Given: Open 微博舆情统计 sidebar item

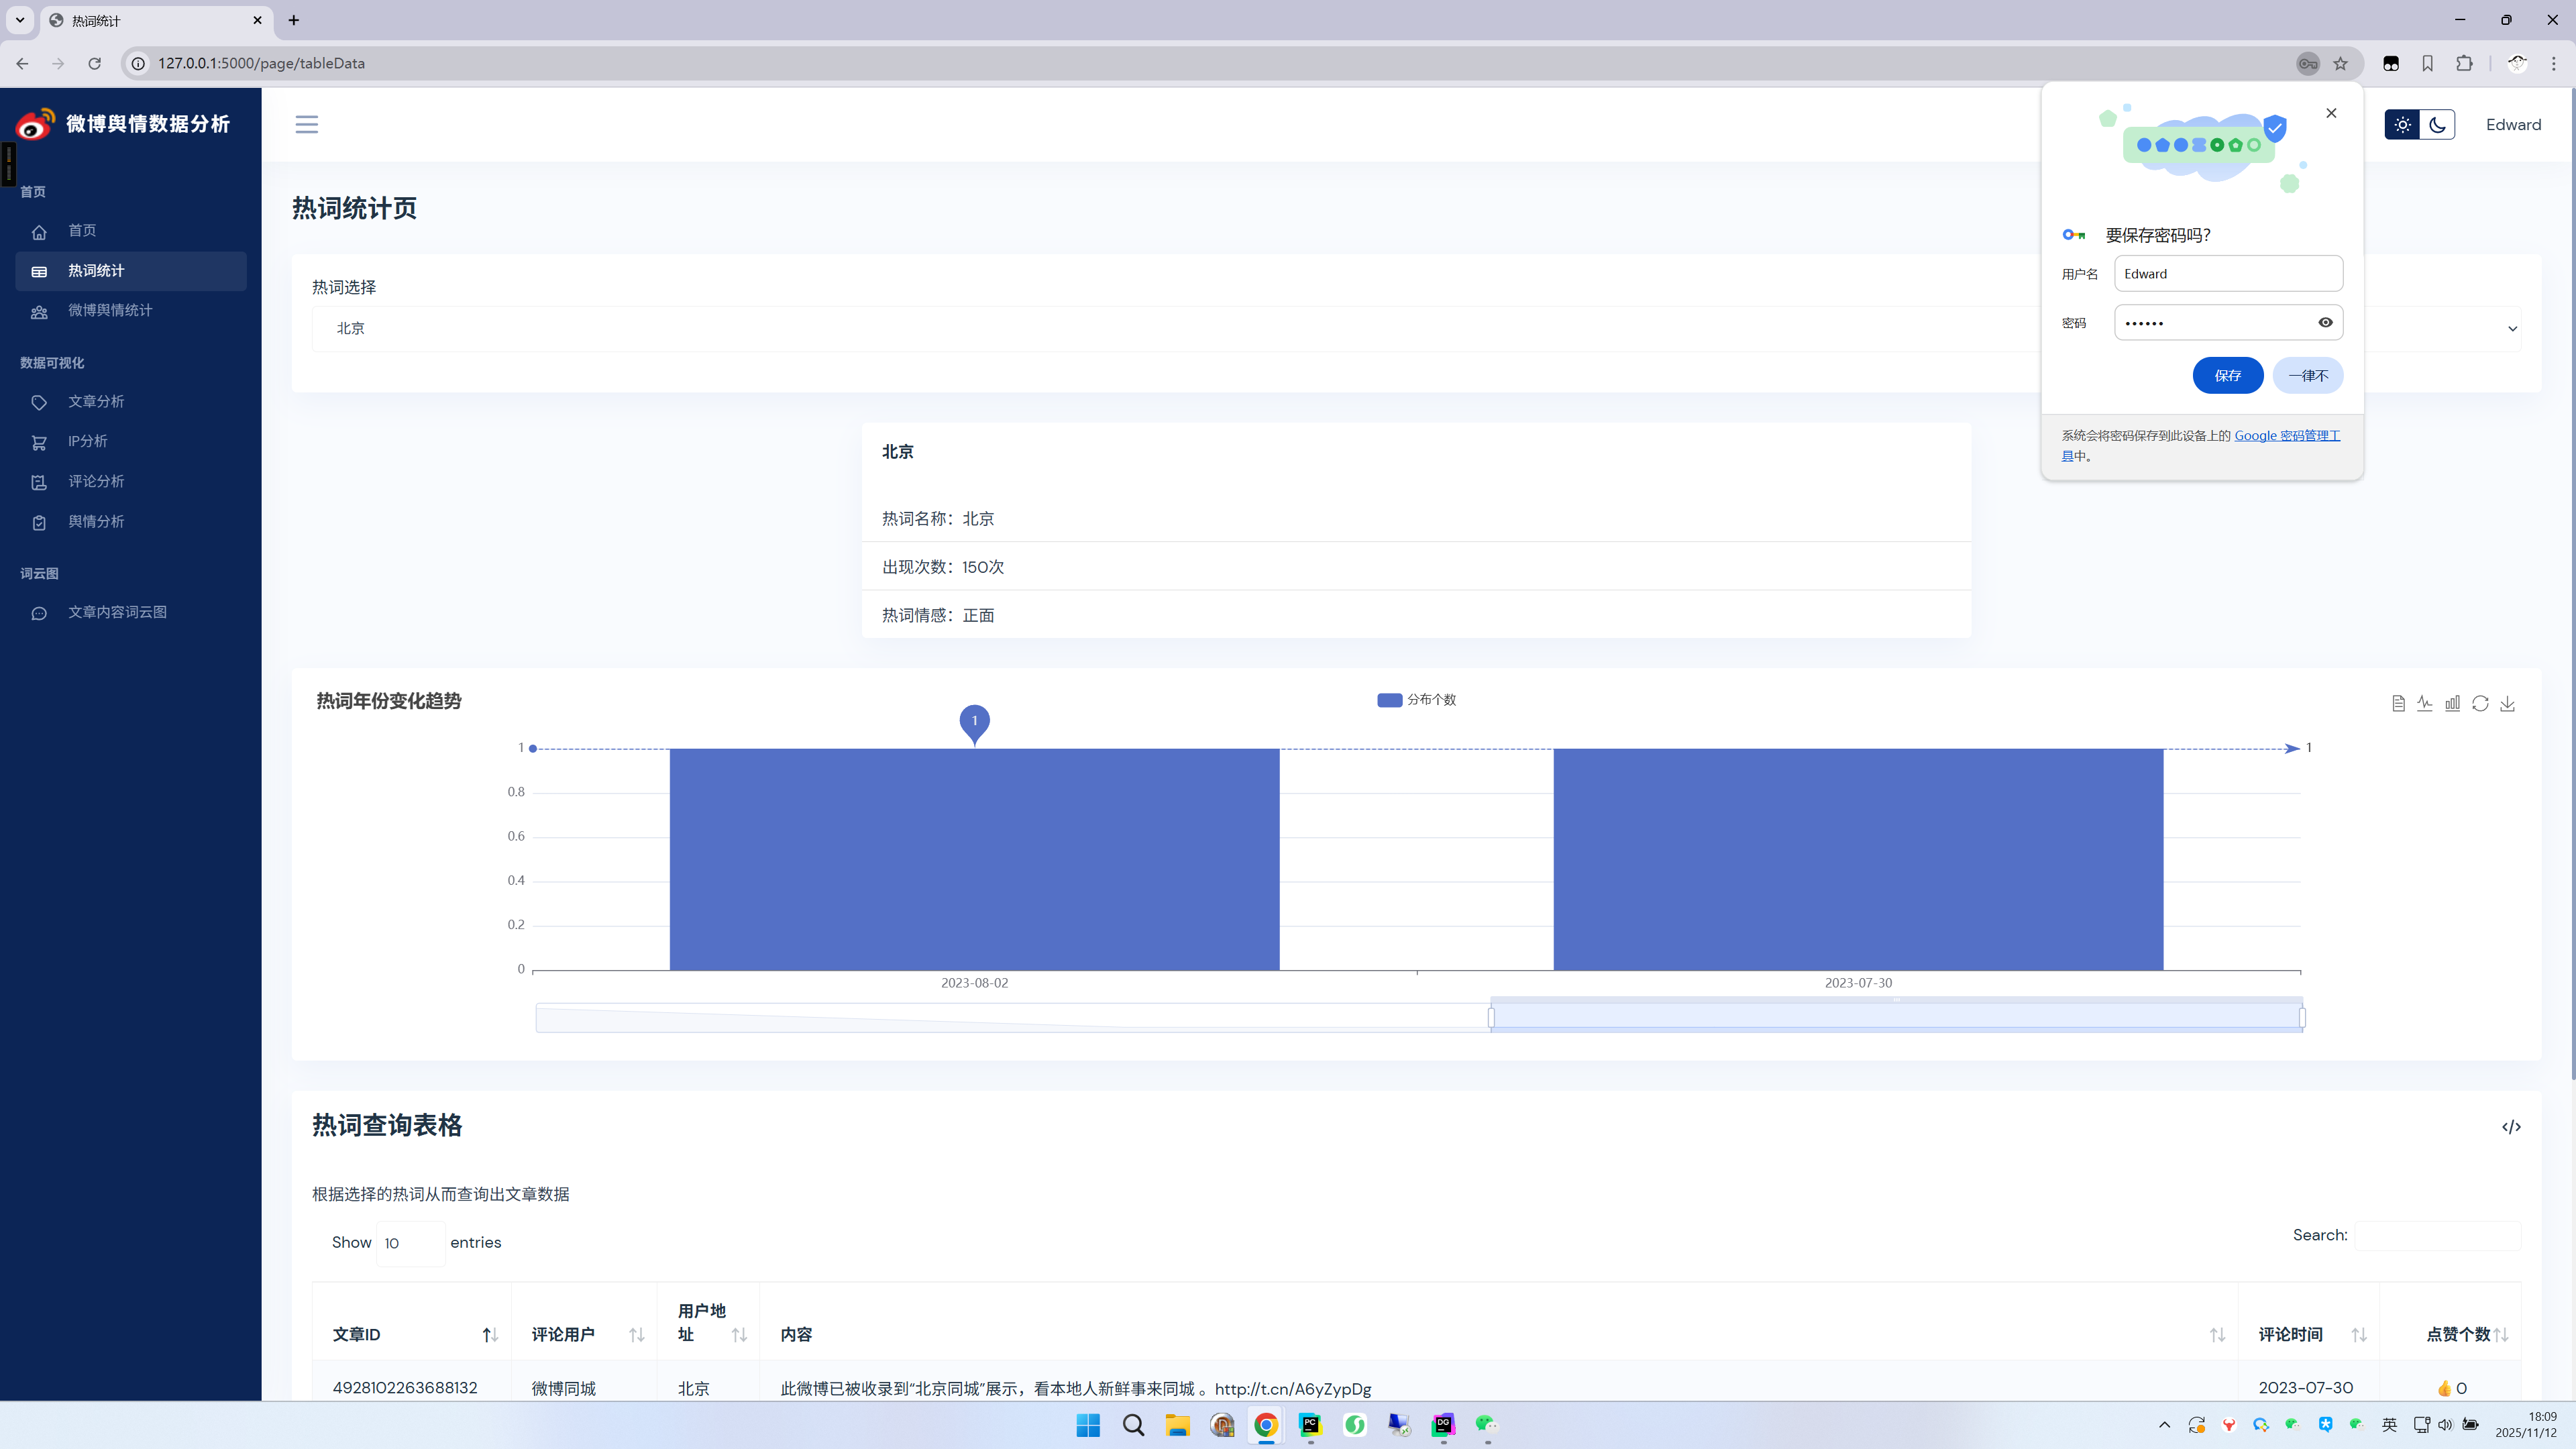Looking at the screenshot, I should (110, 310).
